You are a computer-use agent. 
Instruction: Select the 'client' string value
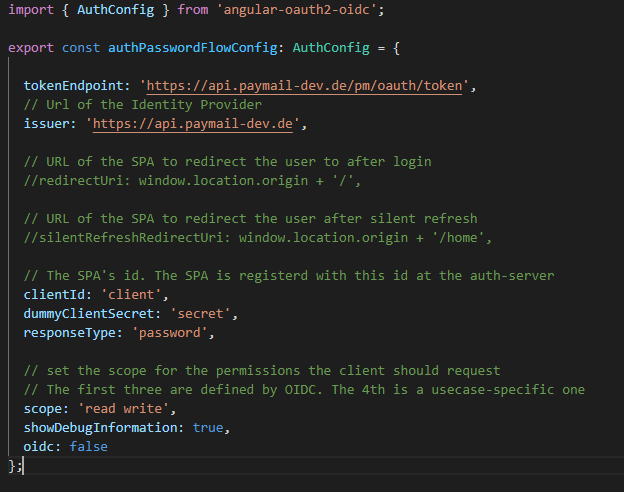[131, 295]
